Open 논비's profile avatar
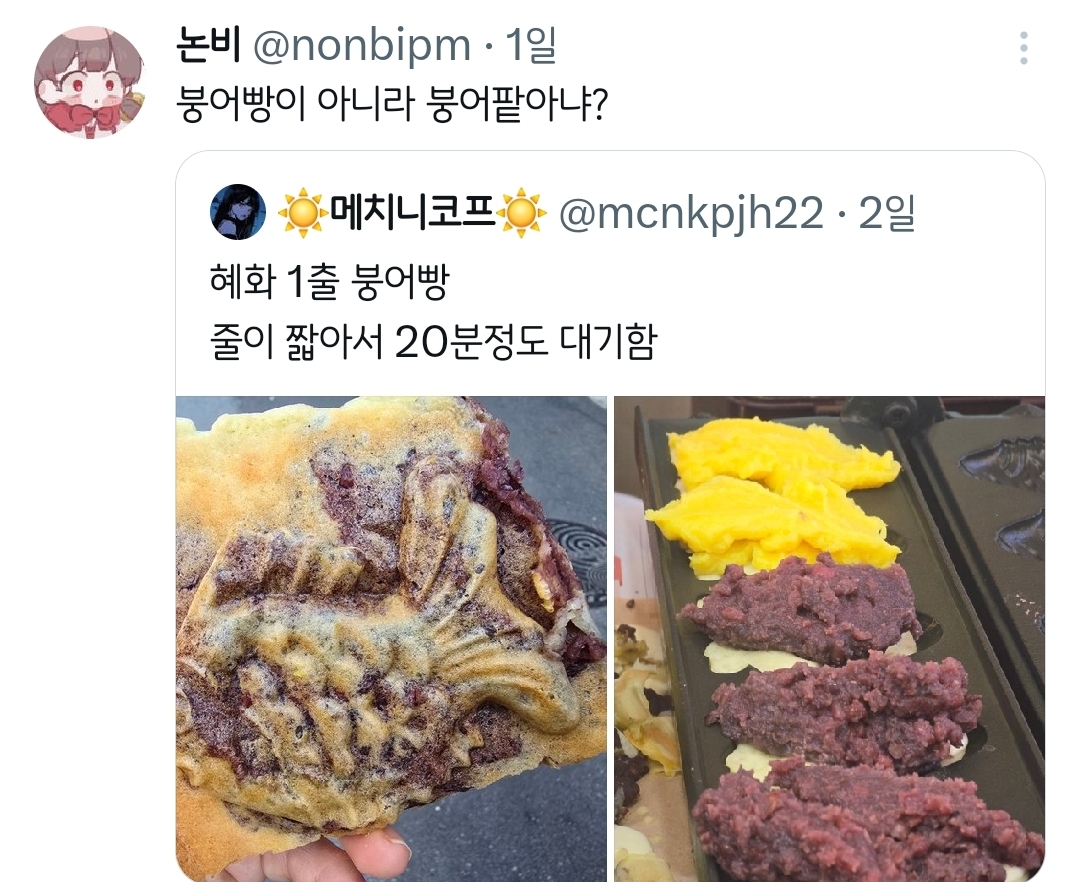Viewport: 1080px width, 882px height. click(x=90, y=83)
